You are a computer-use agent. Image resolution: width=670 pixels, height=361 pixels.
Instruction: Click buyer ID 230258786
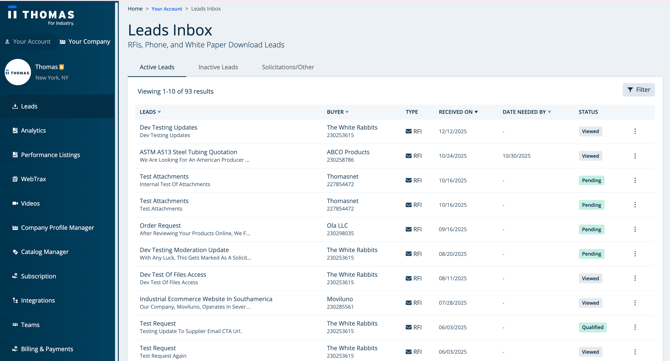click(340, 160)
